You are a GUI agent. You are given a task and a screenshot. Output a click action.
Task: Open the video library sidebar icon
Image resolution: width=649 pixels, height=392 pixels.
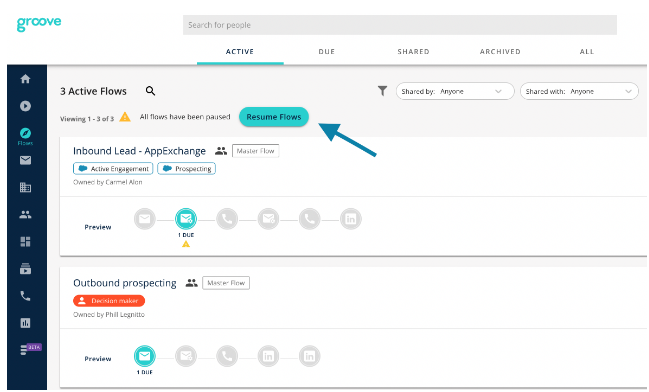(25, 269)
